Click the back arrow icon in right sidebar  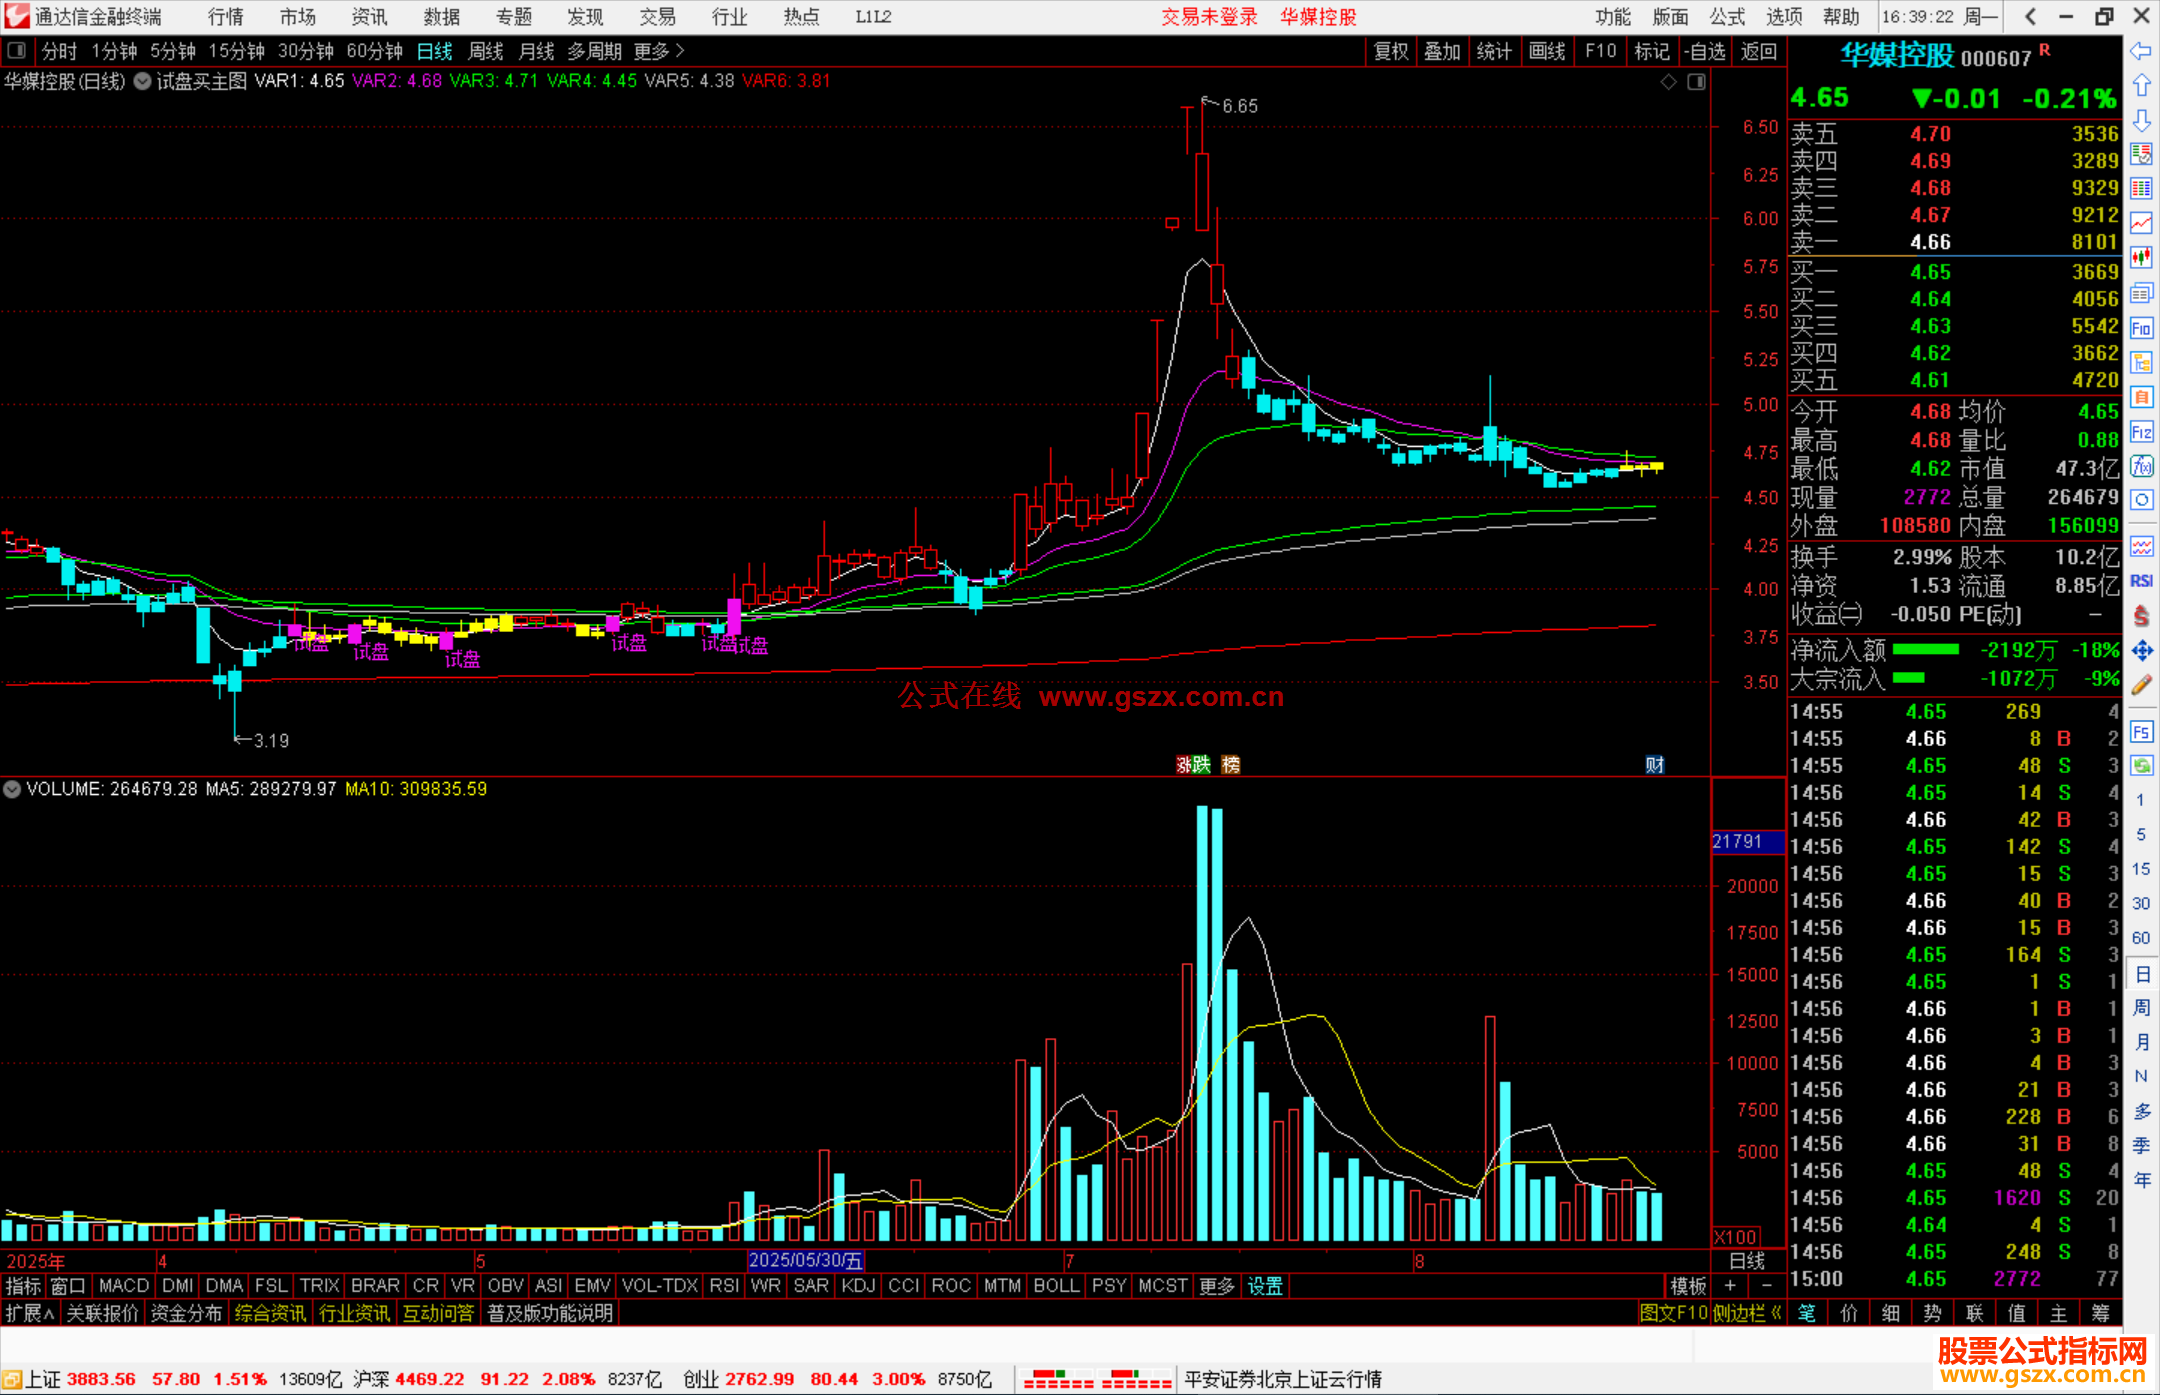(2141, 51)
